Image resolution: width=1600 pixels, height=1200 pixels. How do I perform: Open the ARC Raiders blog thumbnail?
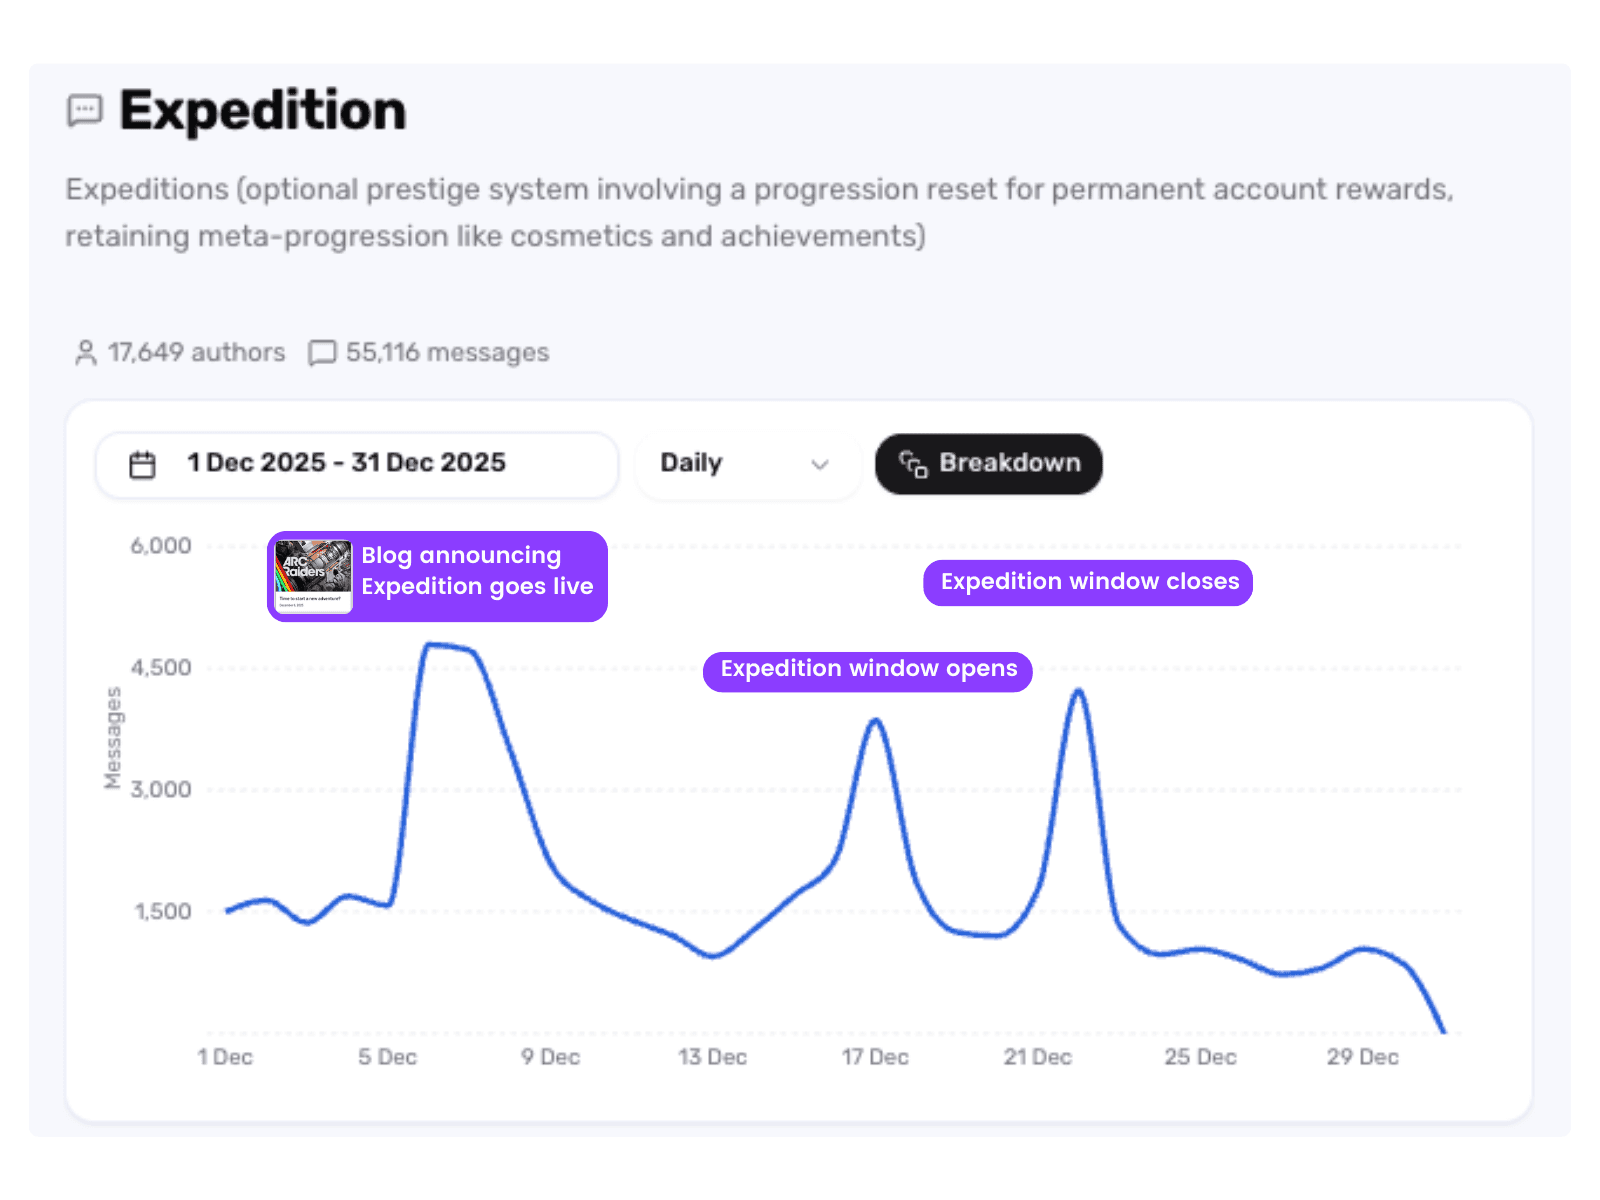[314, 576]
